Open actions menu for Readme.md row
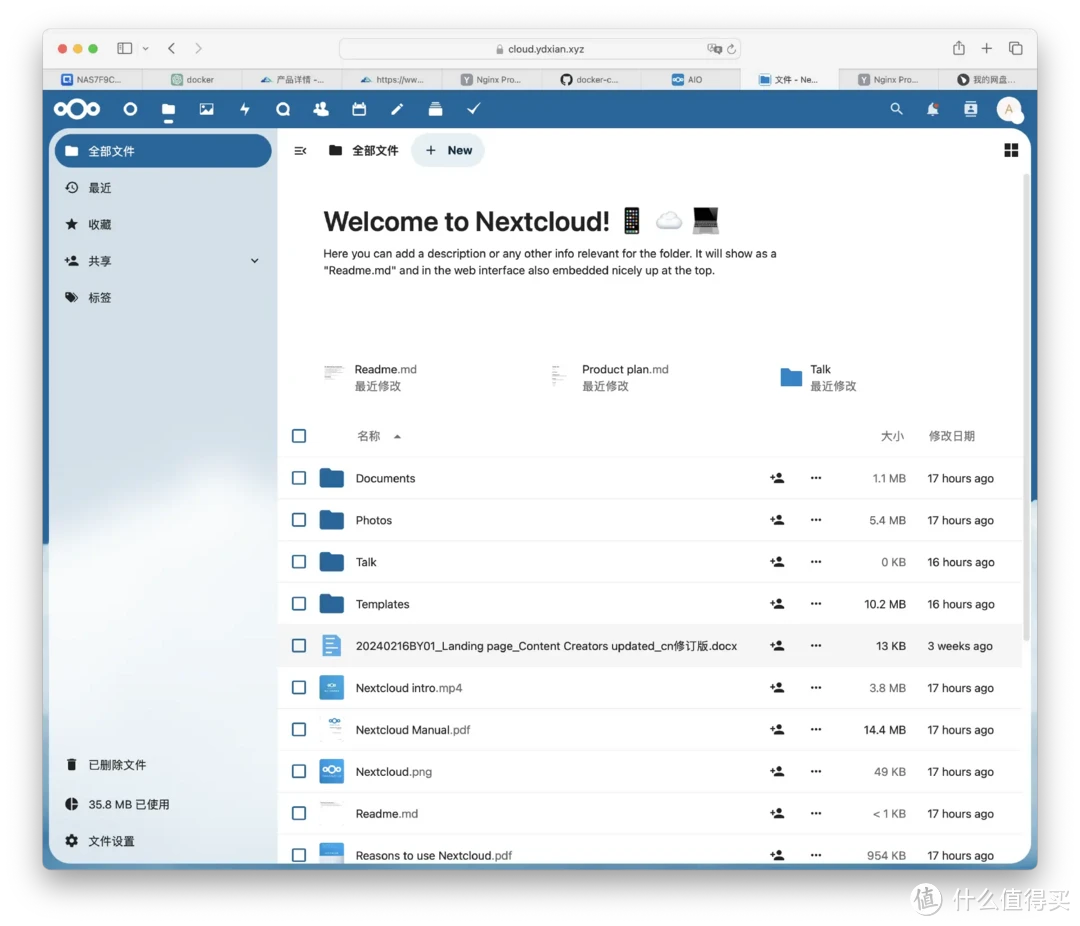Viewport: 1080px width, 926px height. tap(816, 814)
